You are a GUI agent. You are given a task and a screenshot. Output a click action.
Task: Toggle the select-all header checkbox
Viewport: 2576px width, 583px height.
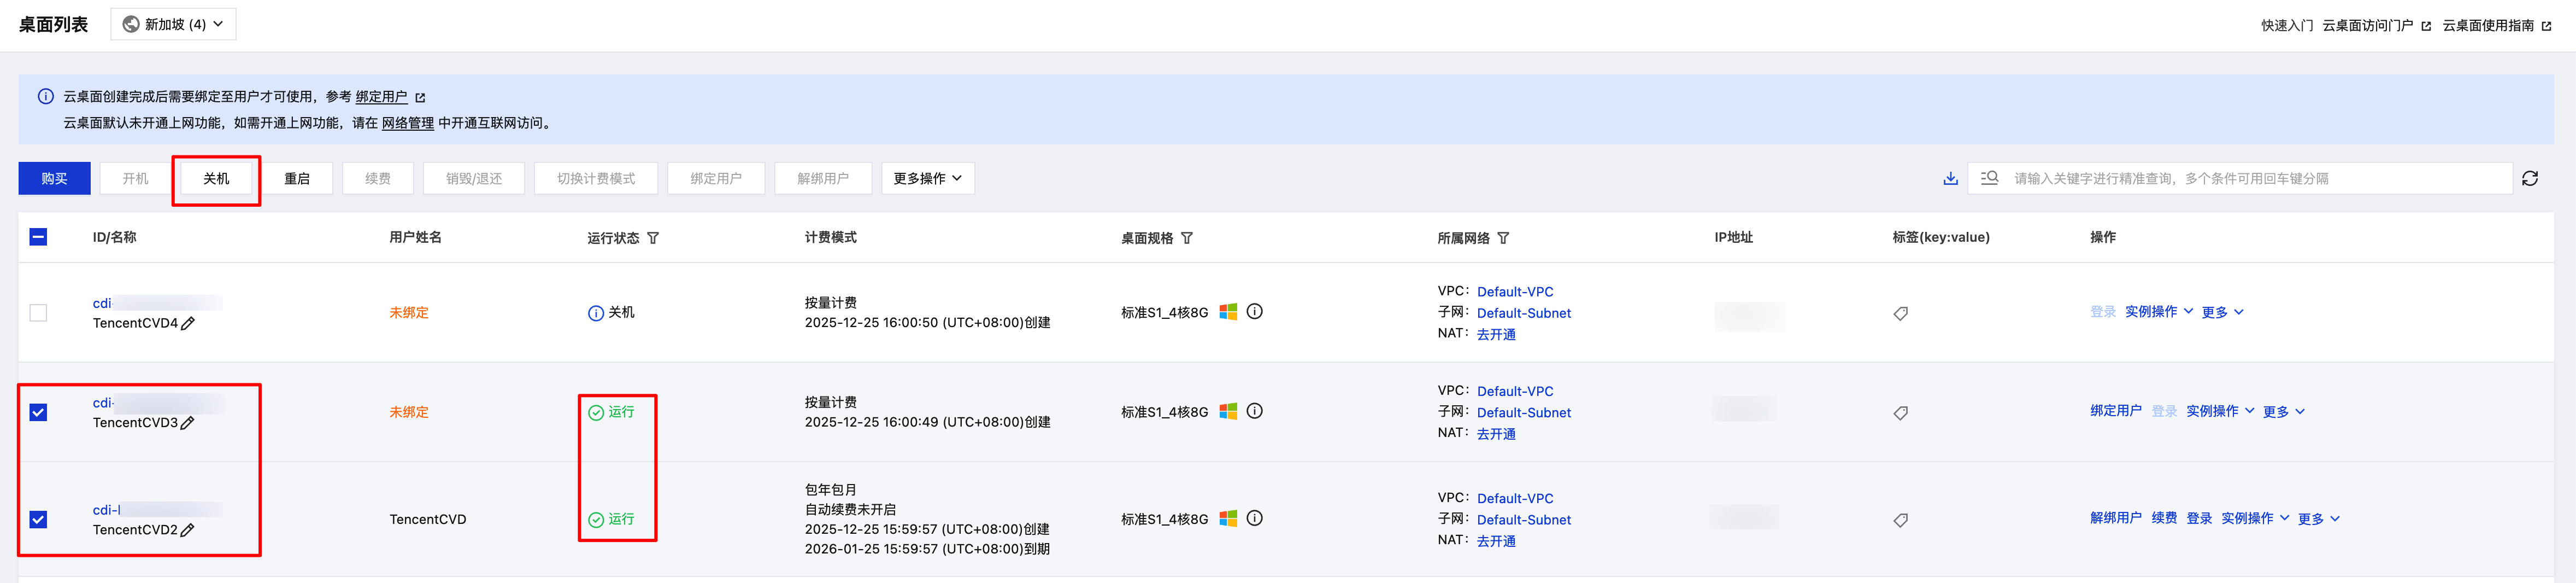click(38, 237)
